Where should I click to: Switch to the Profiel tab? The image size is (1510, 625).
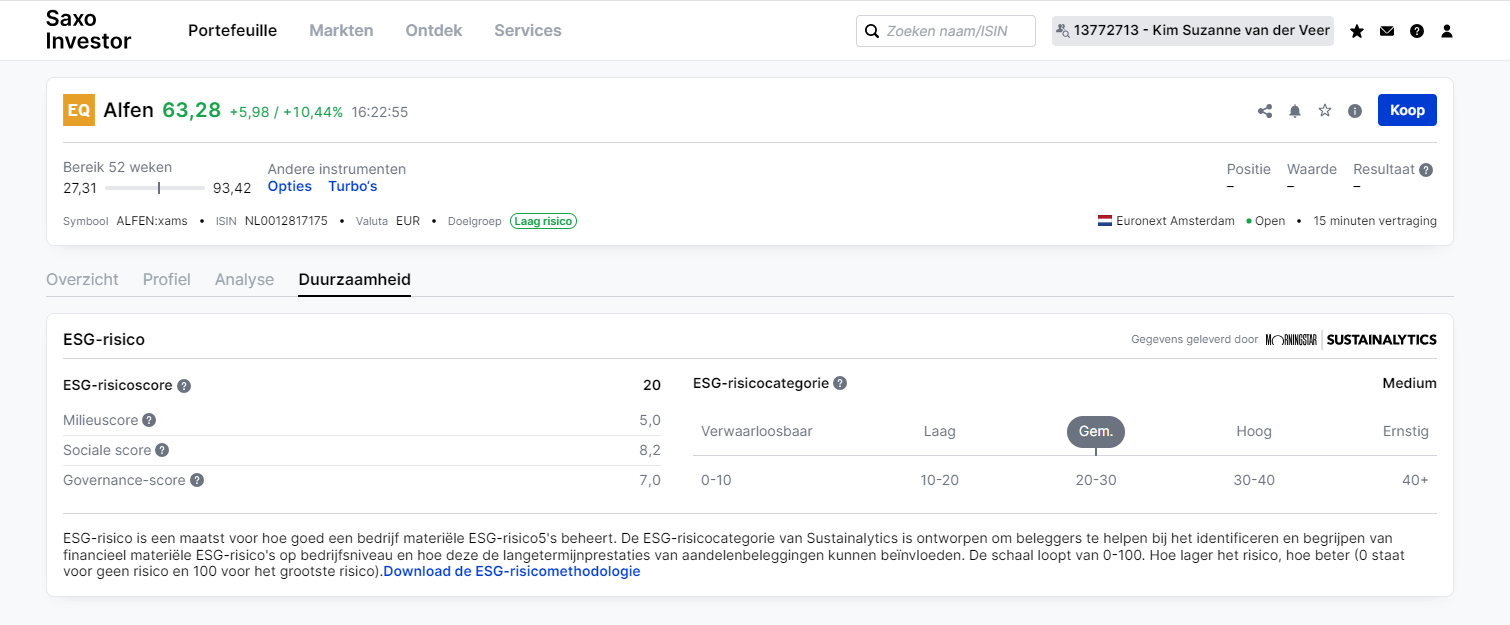167,279
